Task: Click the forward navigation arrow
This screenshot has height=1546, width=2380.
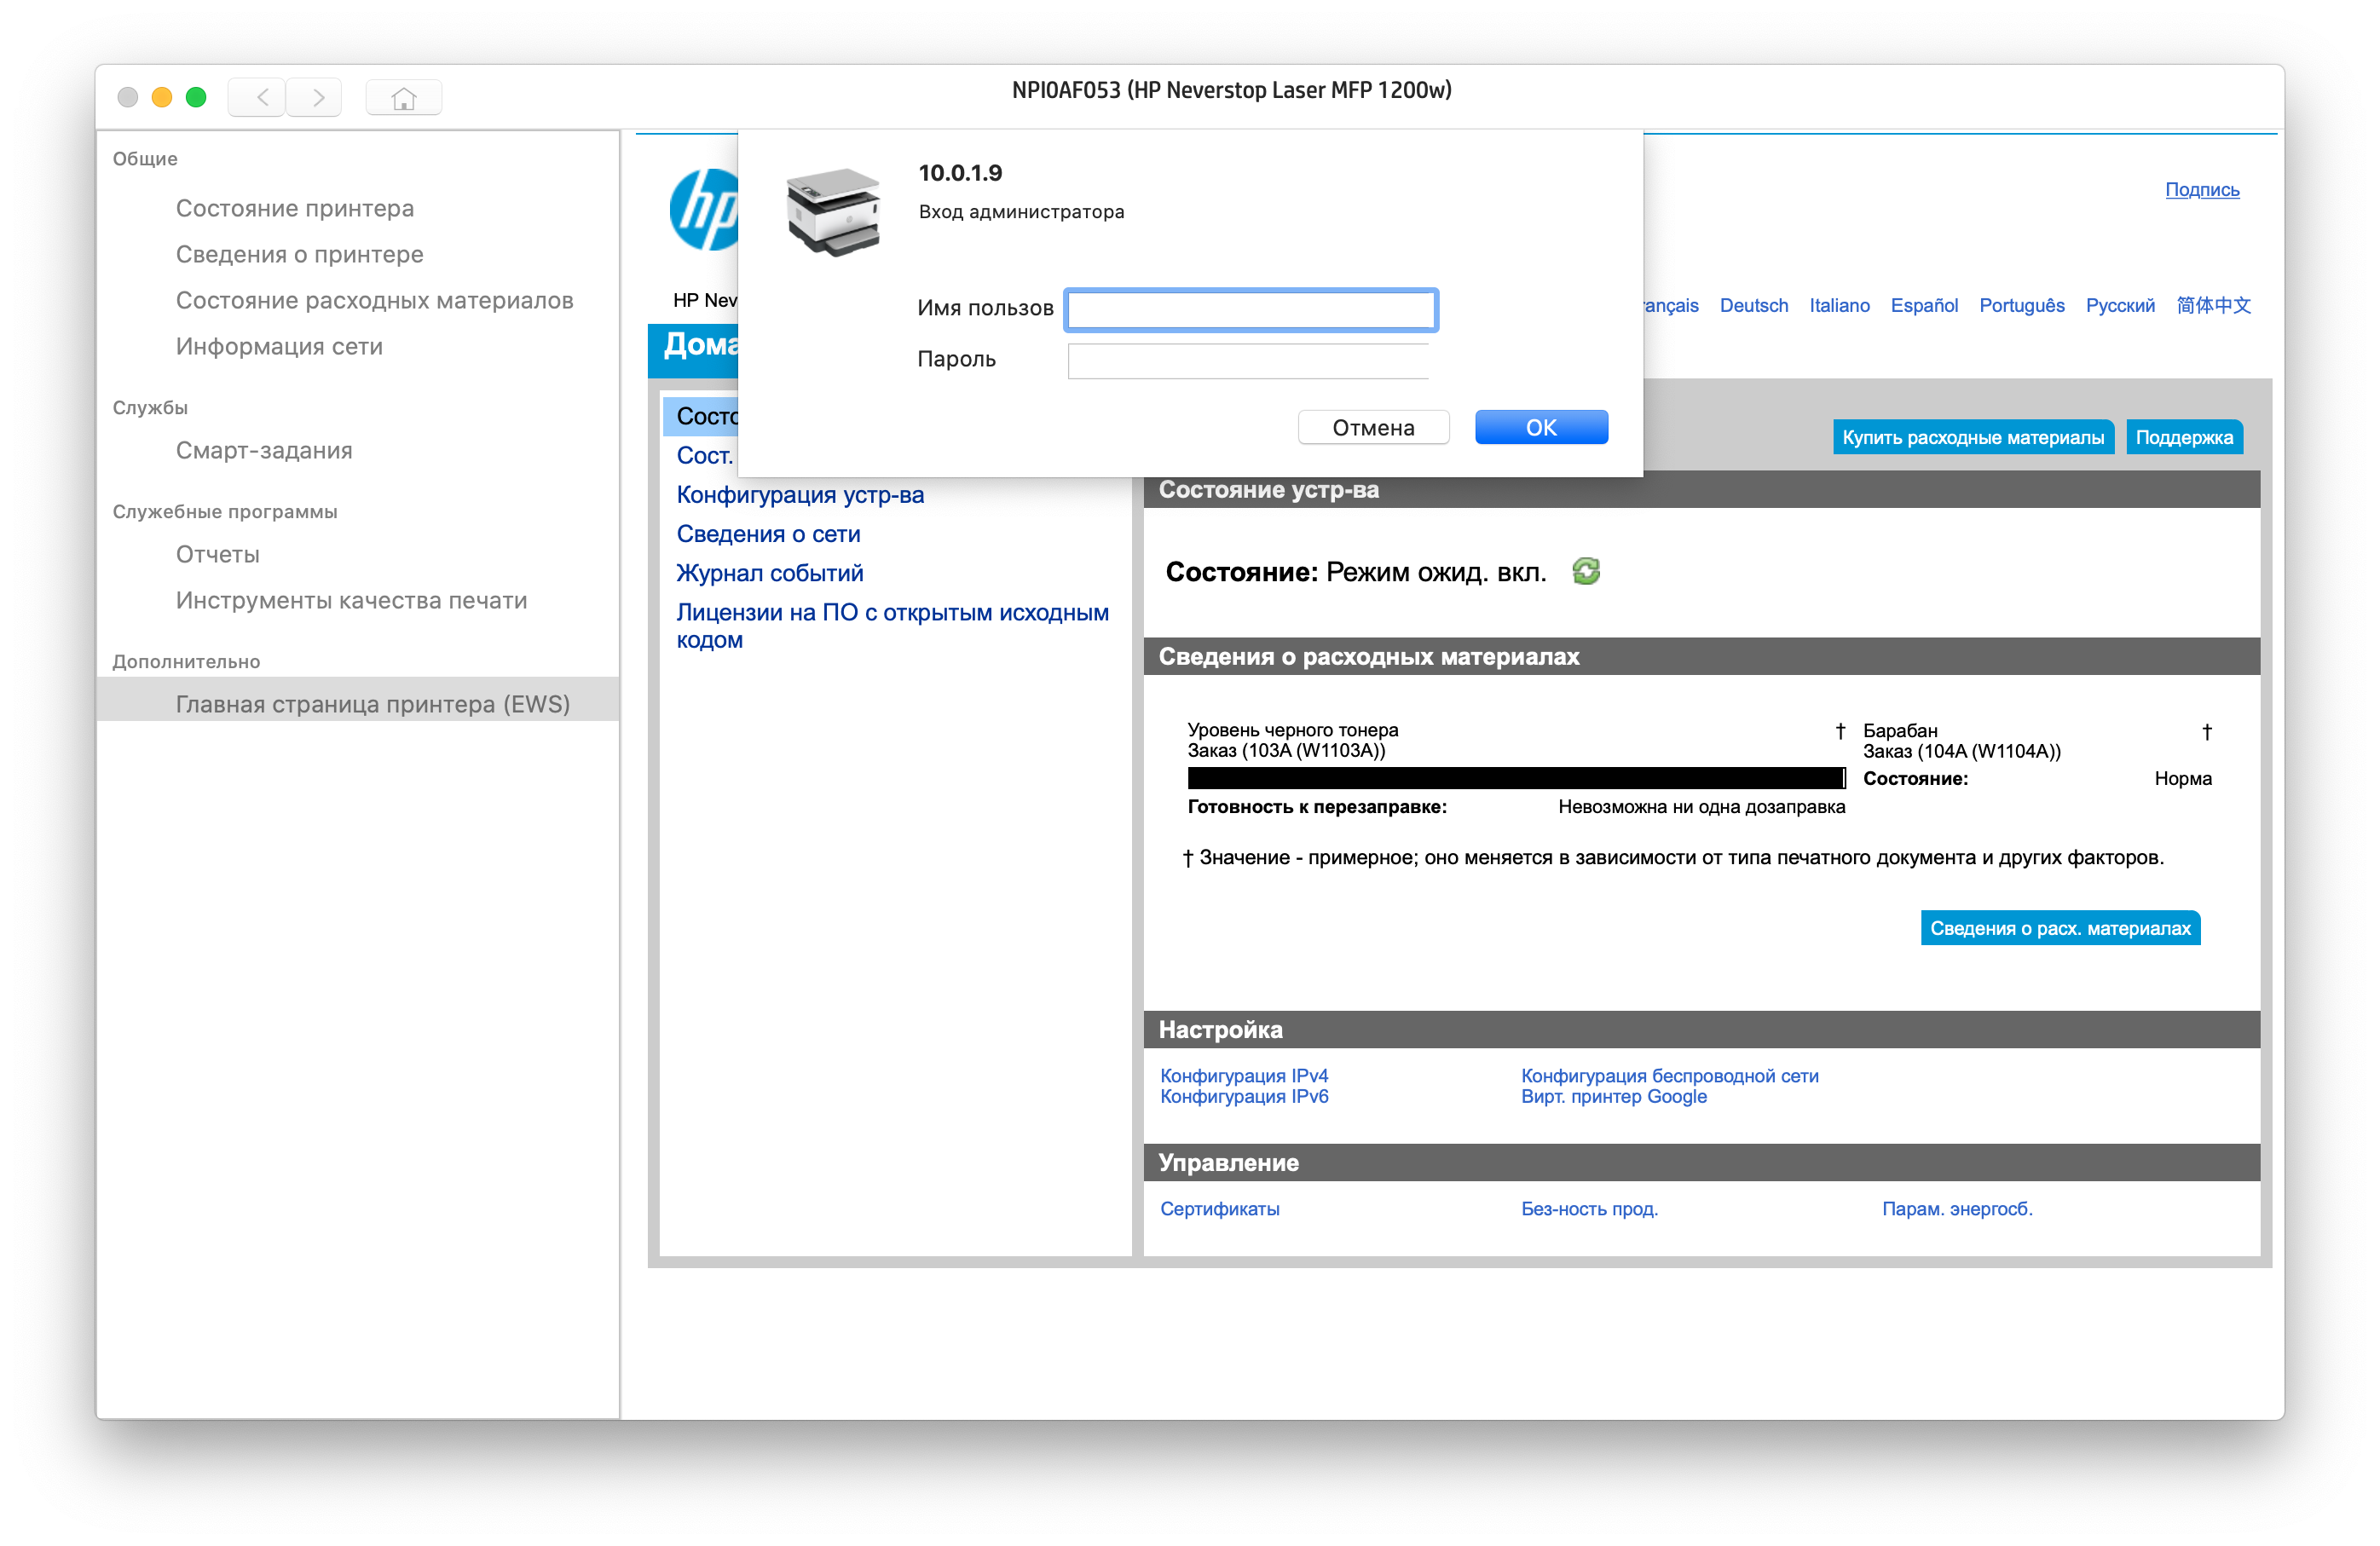Action: pyautogui.click(x=315, y=97)
